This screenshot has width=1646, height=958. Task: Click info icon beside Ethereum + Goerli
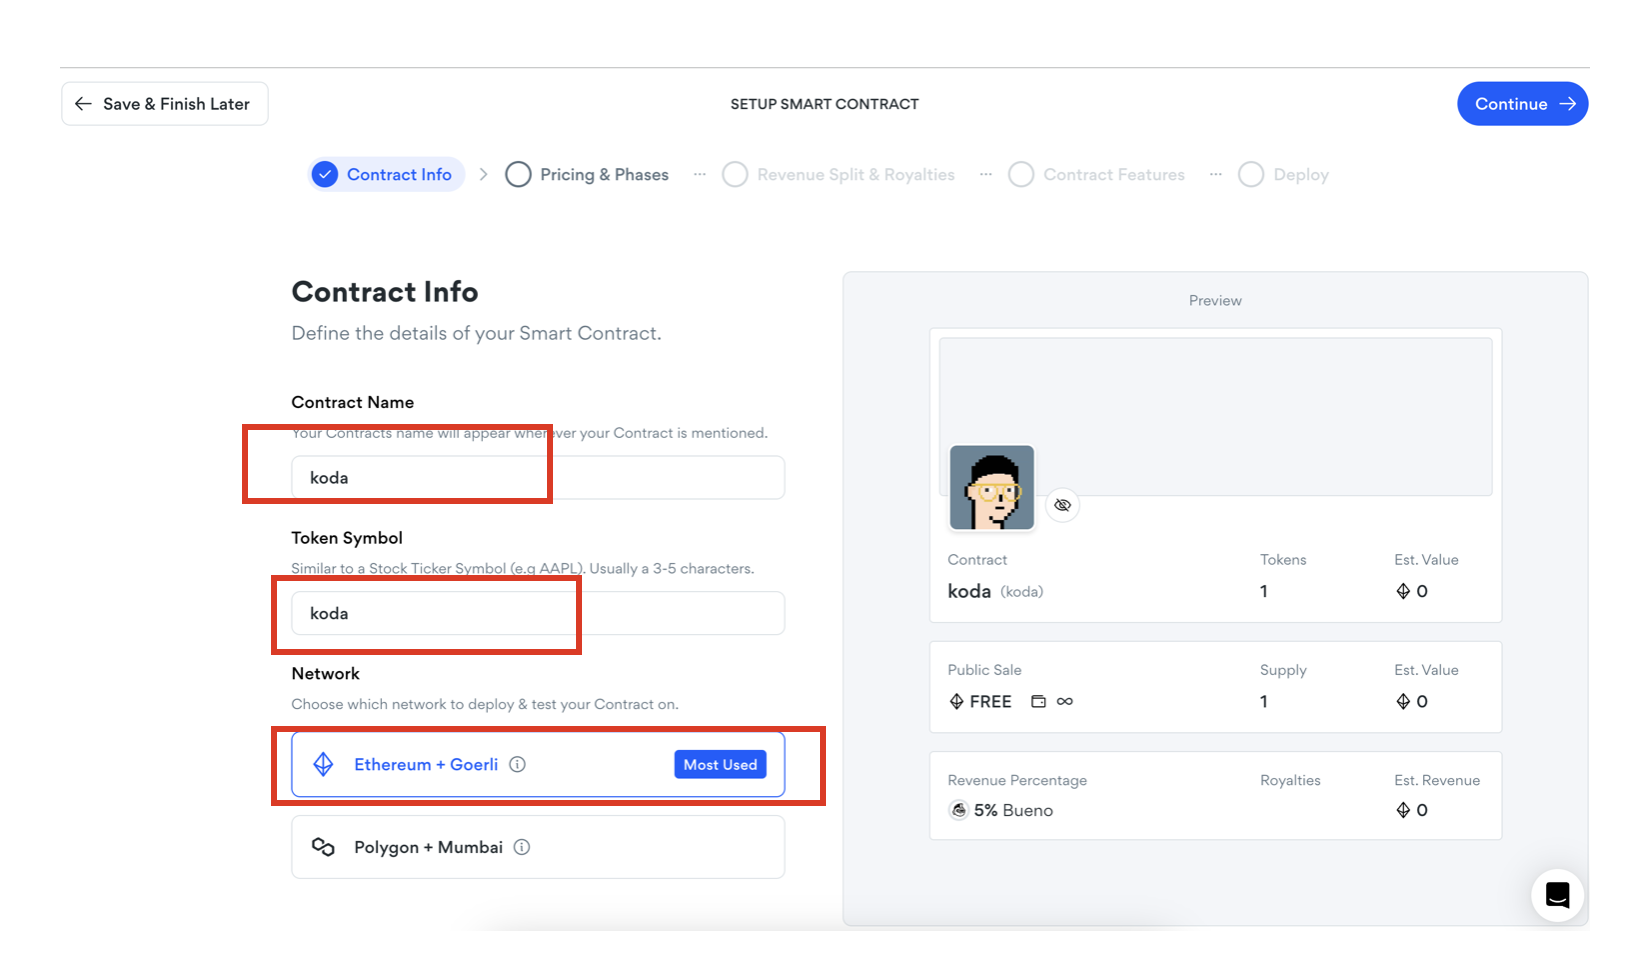[517, 765]
